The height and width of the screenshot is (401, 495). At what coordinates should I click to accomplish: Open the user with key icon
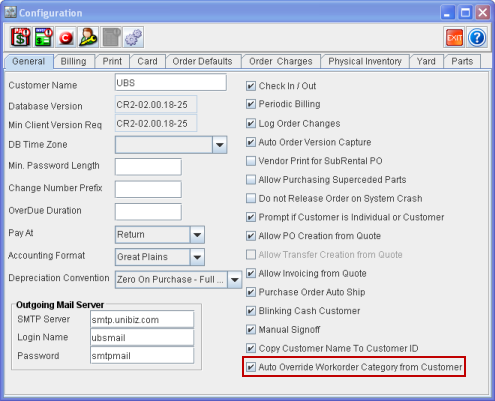(88, 37)
